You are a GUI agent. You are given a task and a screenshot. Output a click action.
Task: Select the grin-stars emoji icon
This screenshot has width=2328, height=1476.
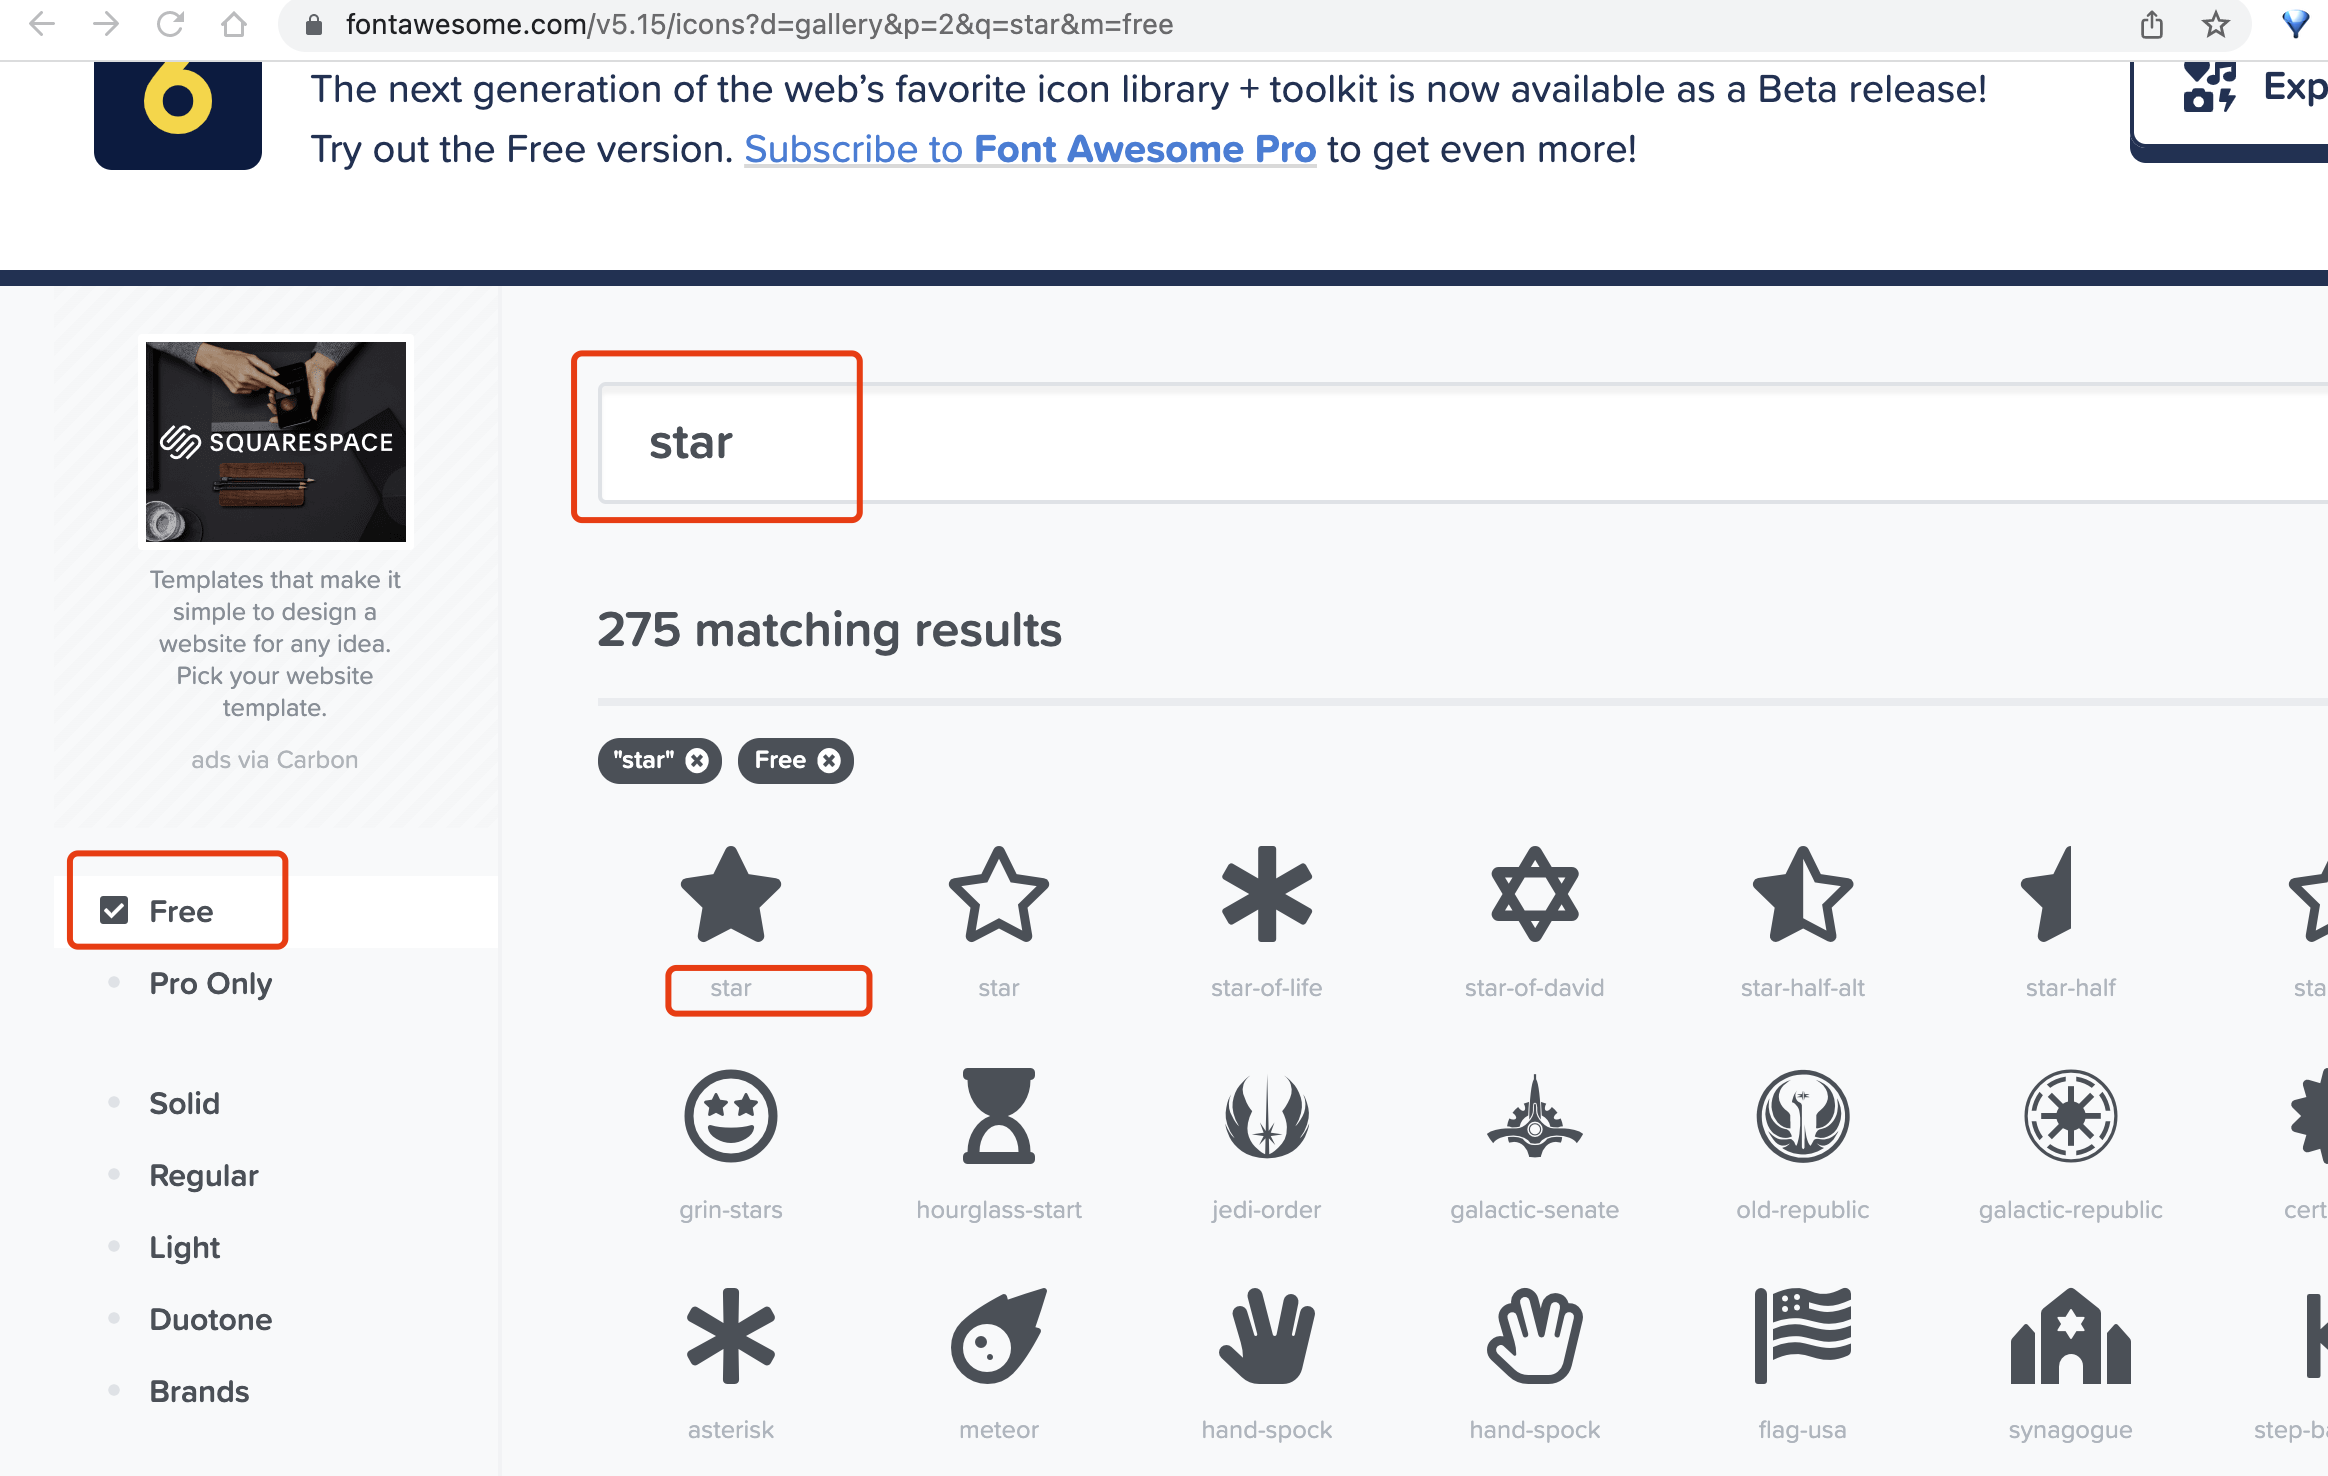coord(731,1116)
